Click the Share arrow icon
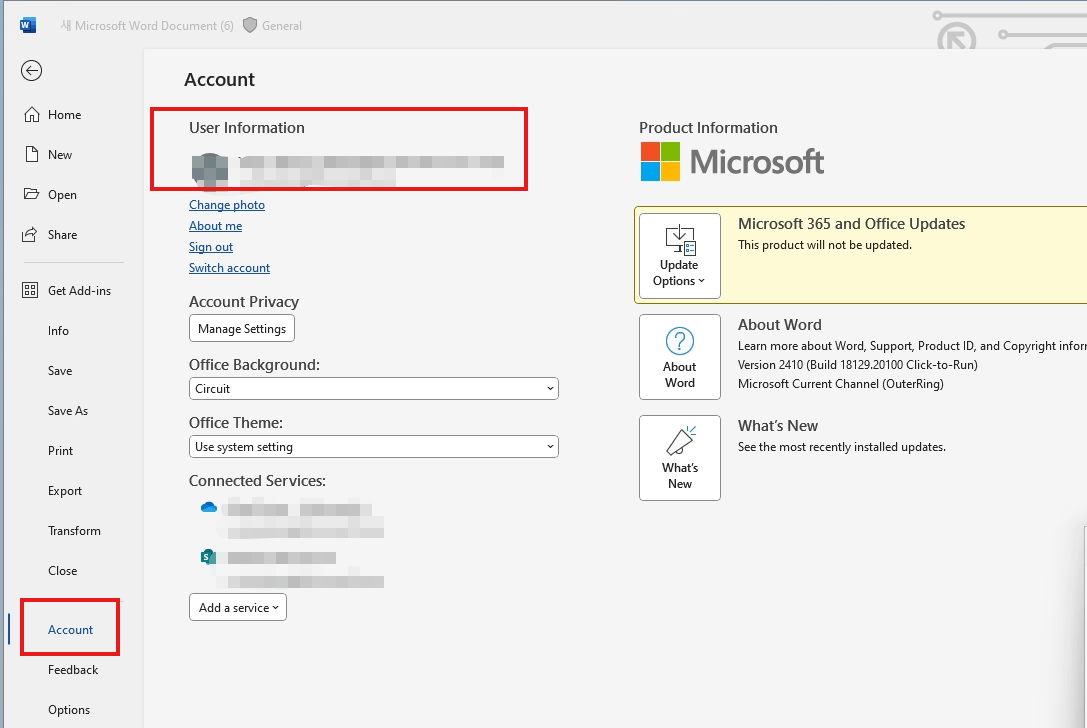Screen dimensions: 1087x728 (30, 234)
